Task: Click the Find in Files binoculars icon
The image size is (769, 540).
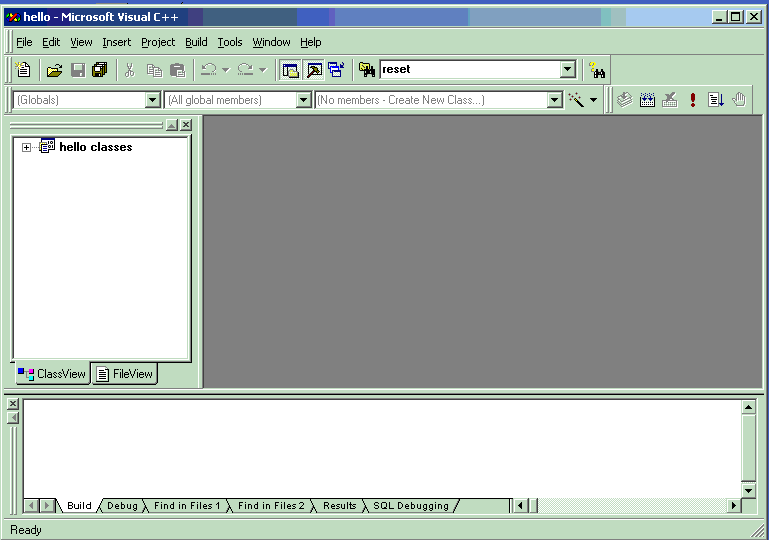Action: point(367,70)
